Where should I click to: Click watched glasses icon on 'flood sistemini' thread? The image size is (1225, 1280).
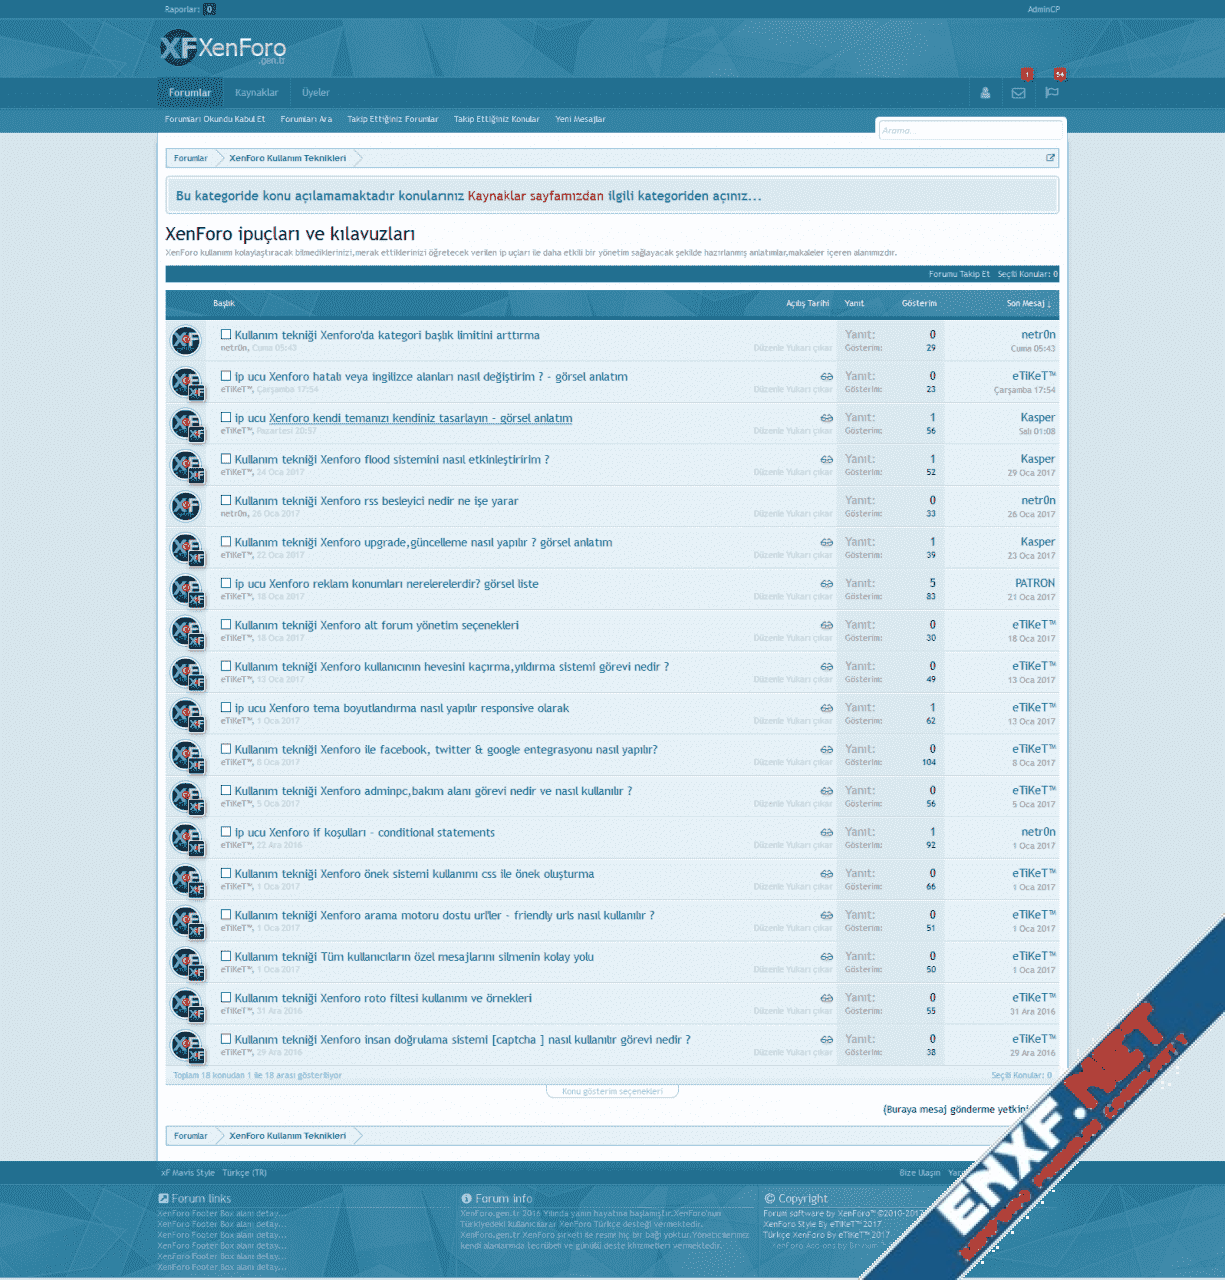tap(826, 460)
